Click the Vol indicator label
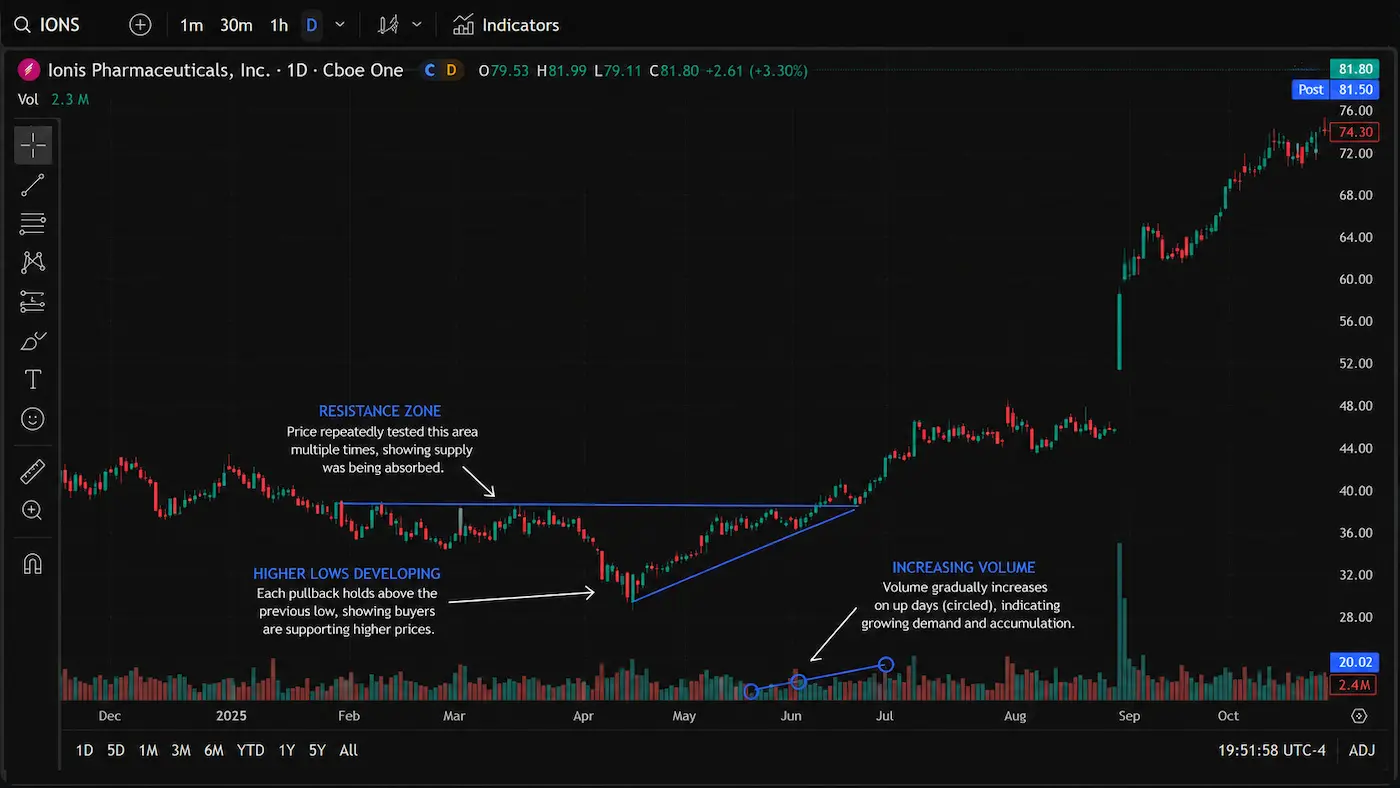 [x=28, y=99]
